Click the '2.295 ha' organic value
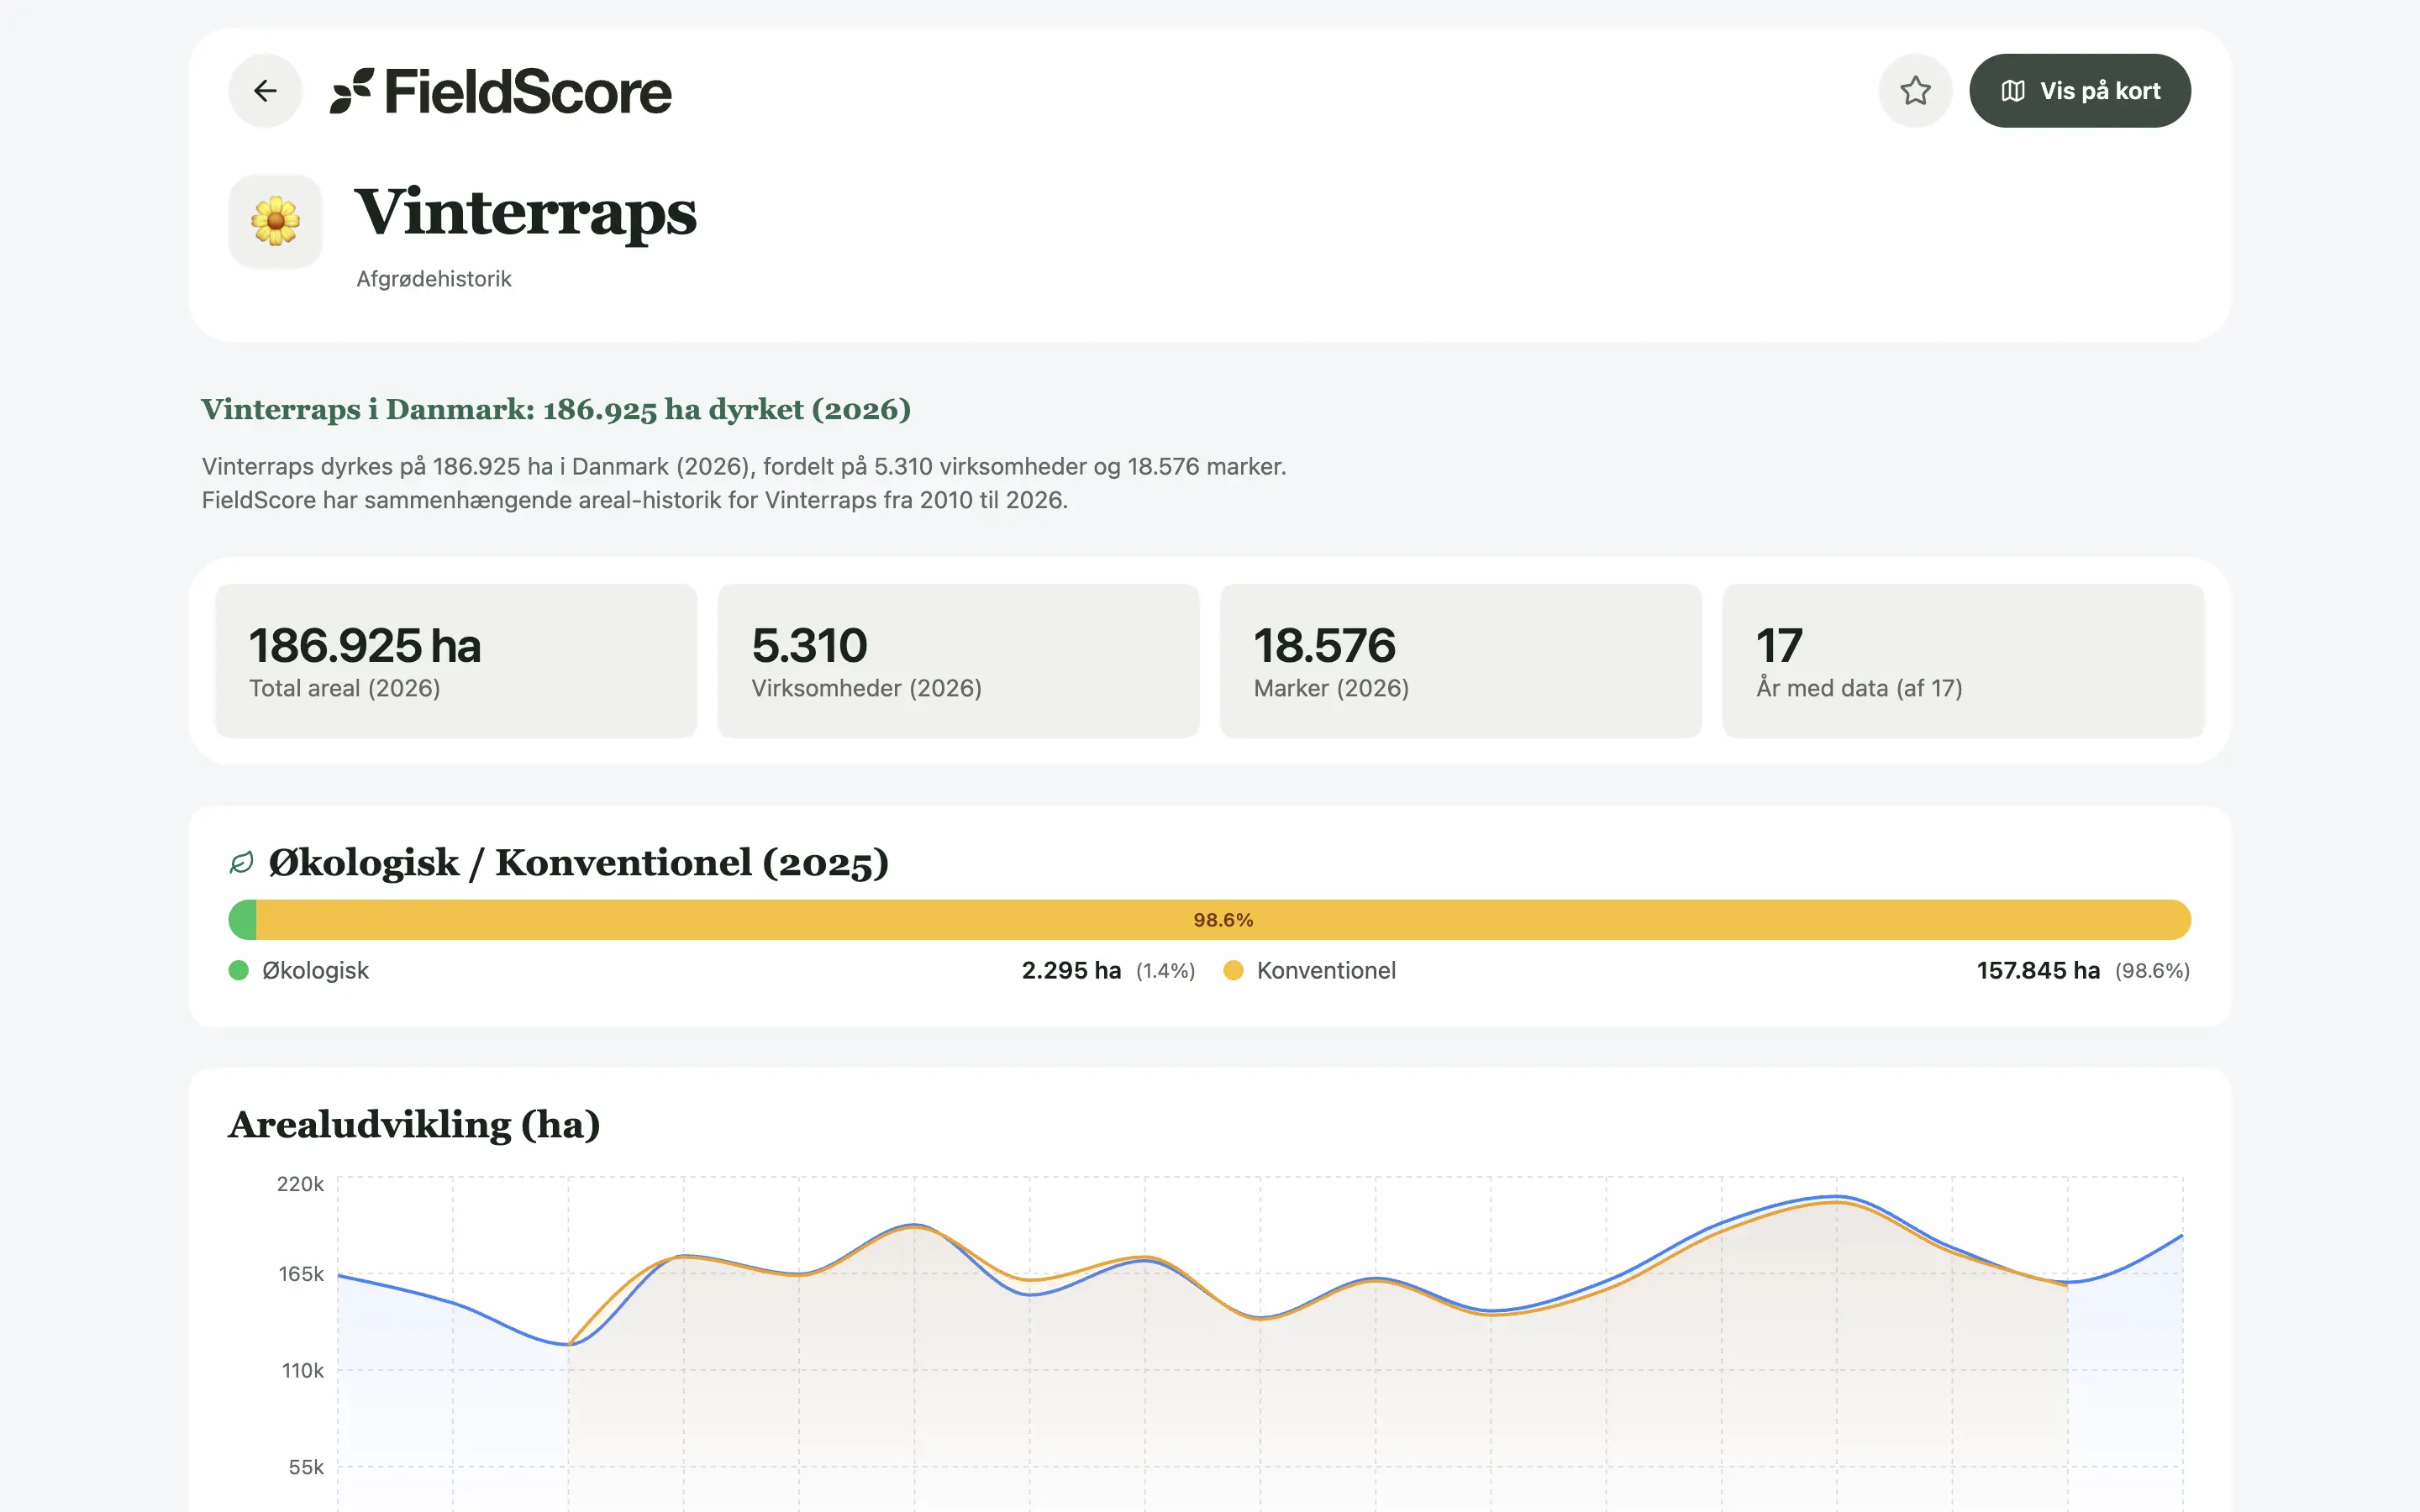The width and height of the screenshot is (2420, 1512). (1071, 970)
